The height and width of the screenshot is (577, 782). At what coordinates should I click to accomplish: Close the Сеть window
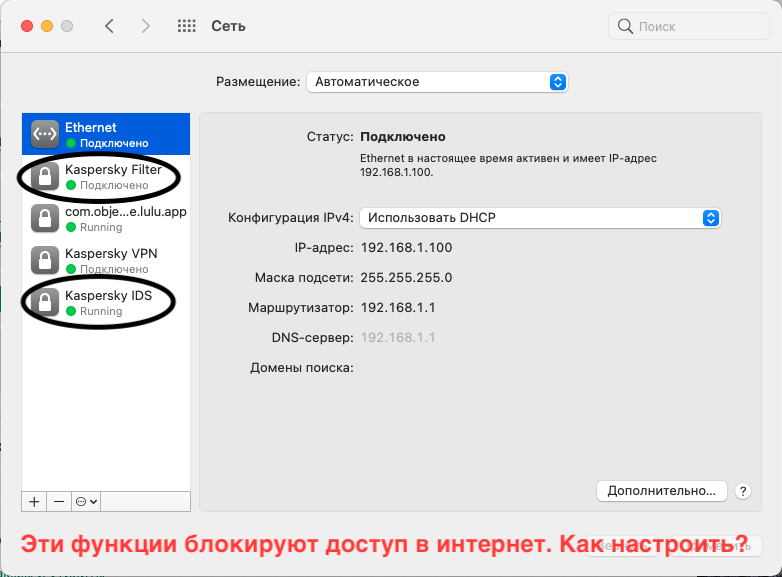click(27, 26)
